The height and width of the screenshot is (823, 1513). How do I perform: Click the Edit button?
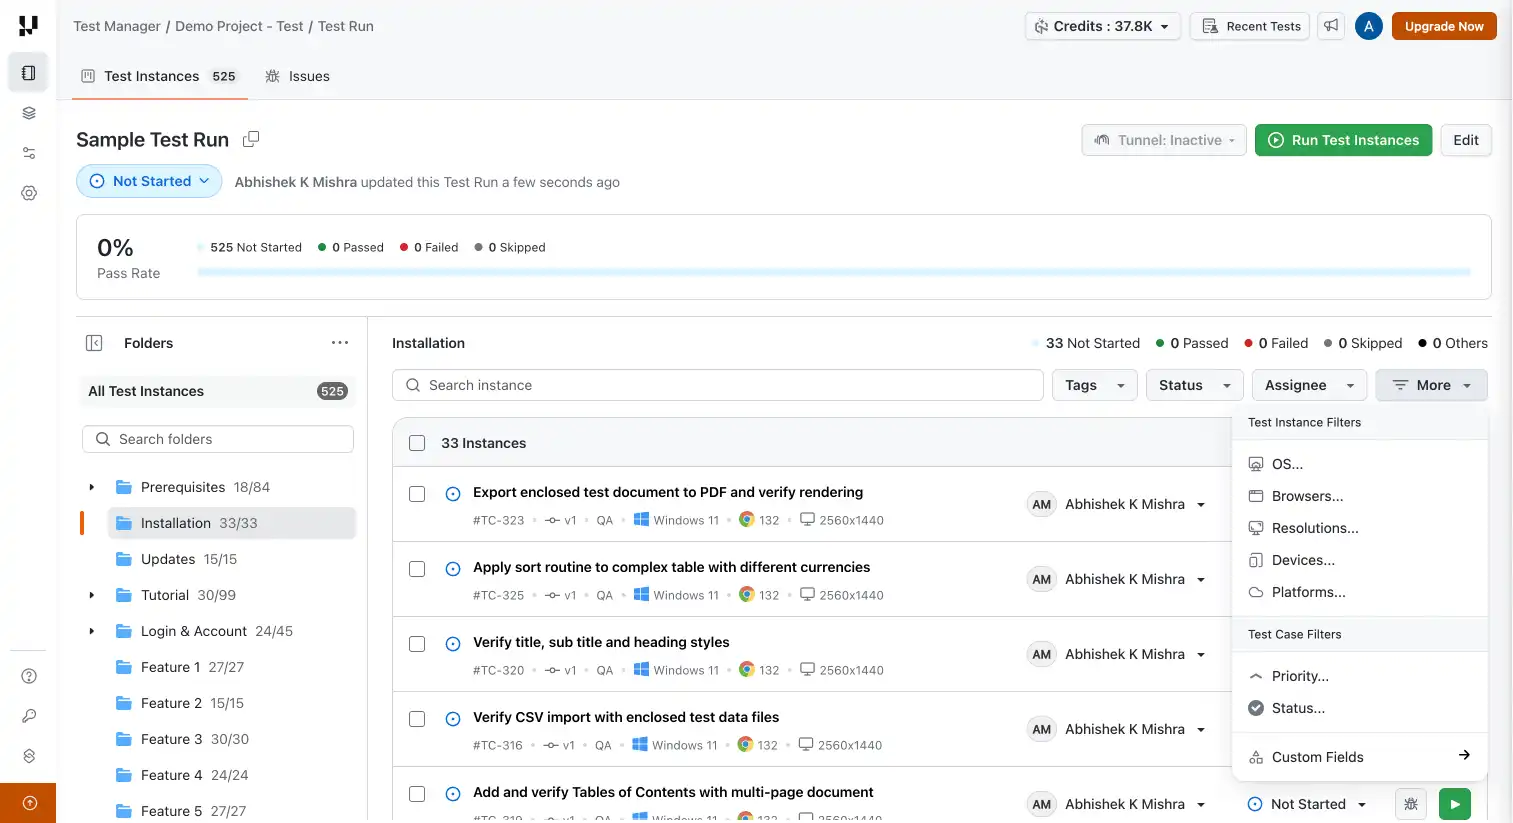1466,140
